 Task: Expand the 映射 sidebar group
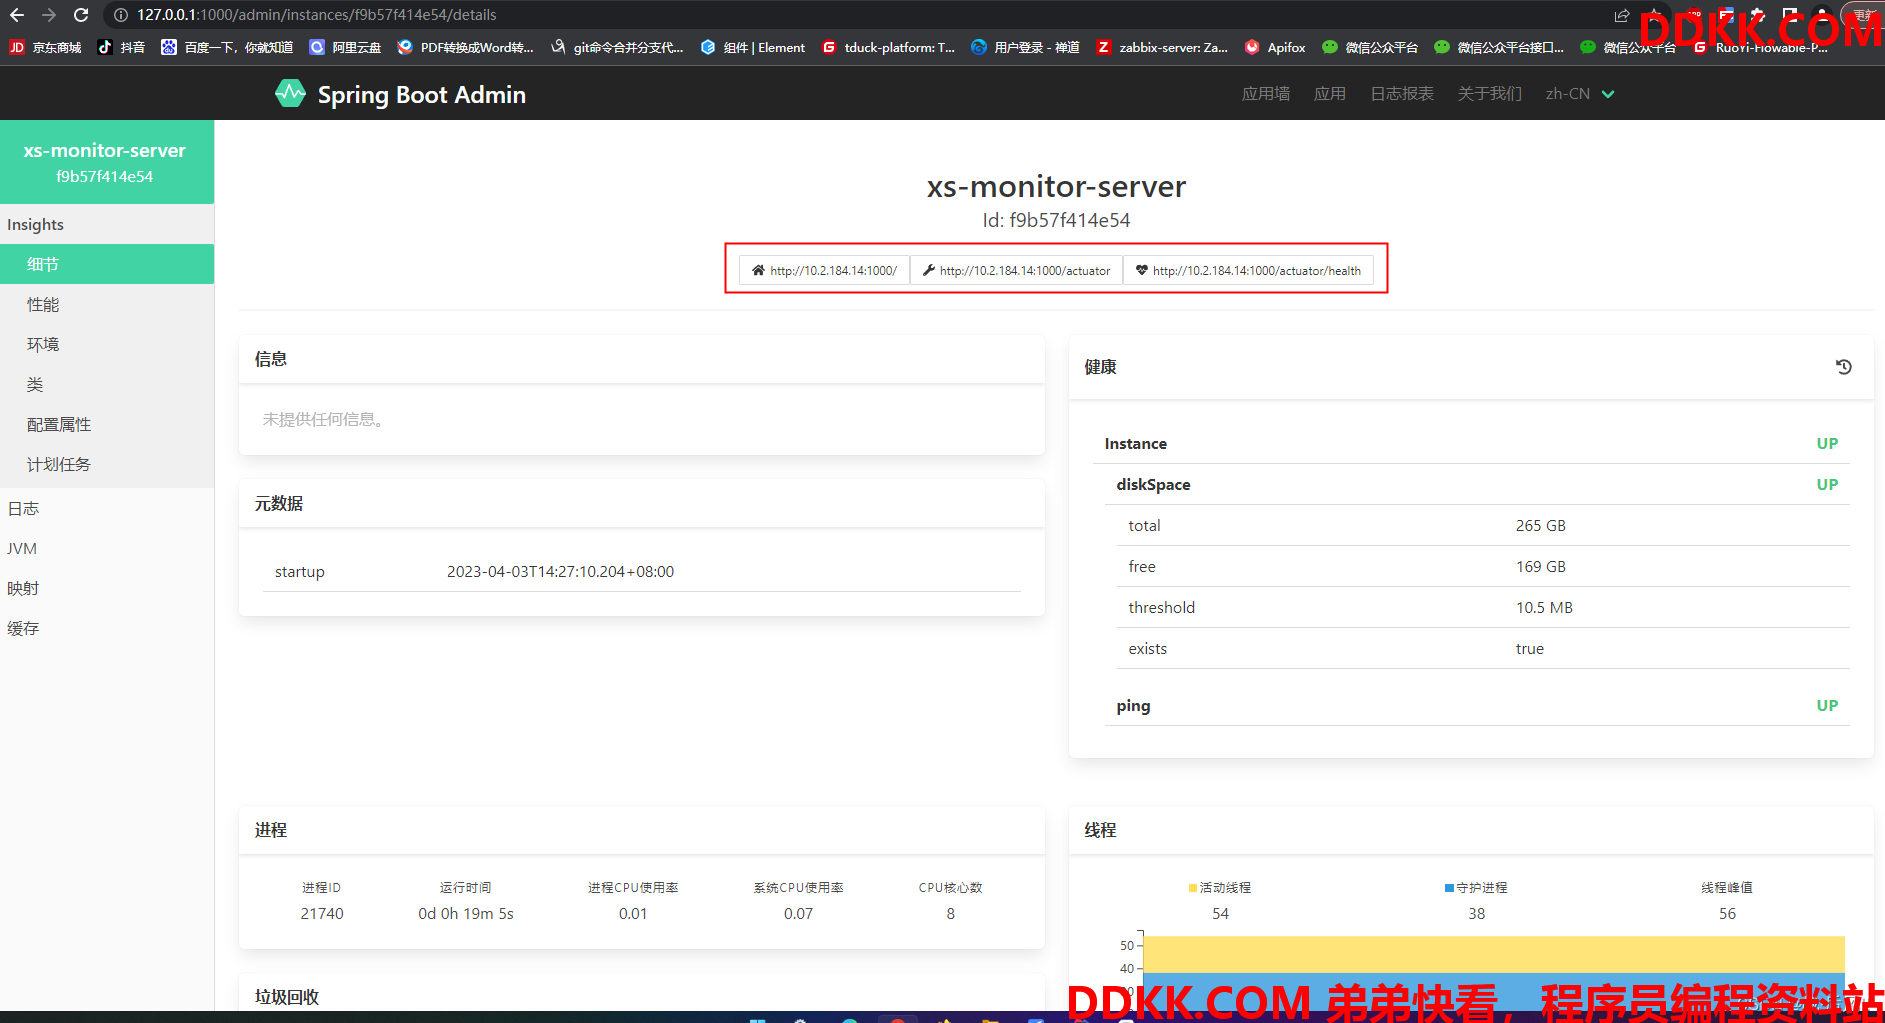click(107, 588)
